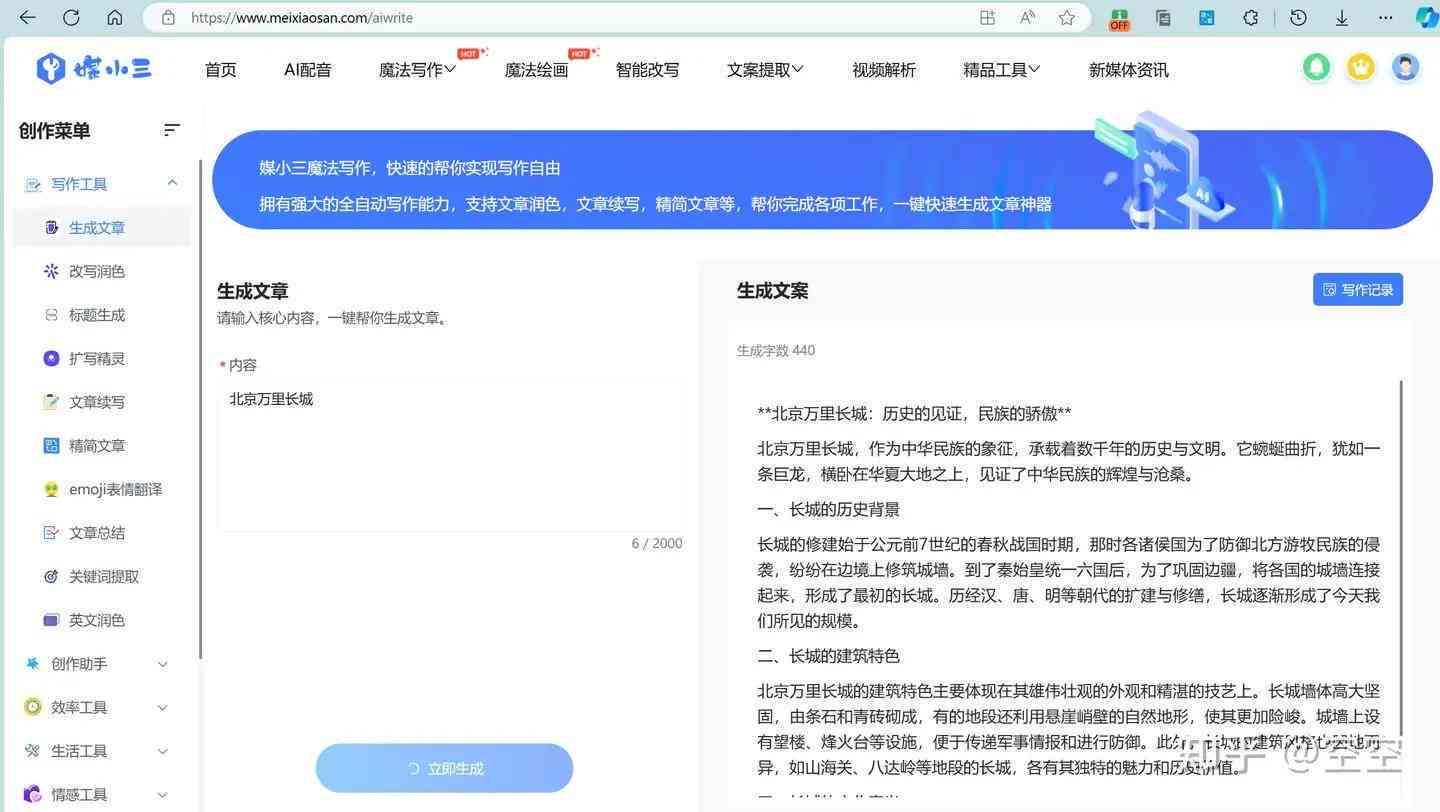Click the browser address bar URL

coord(301,17)
